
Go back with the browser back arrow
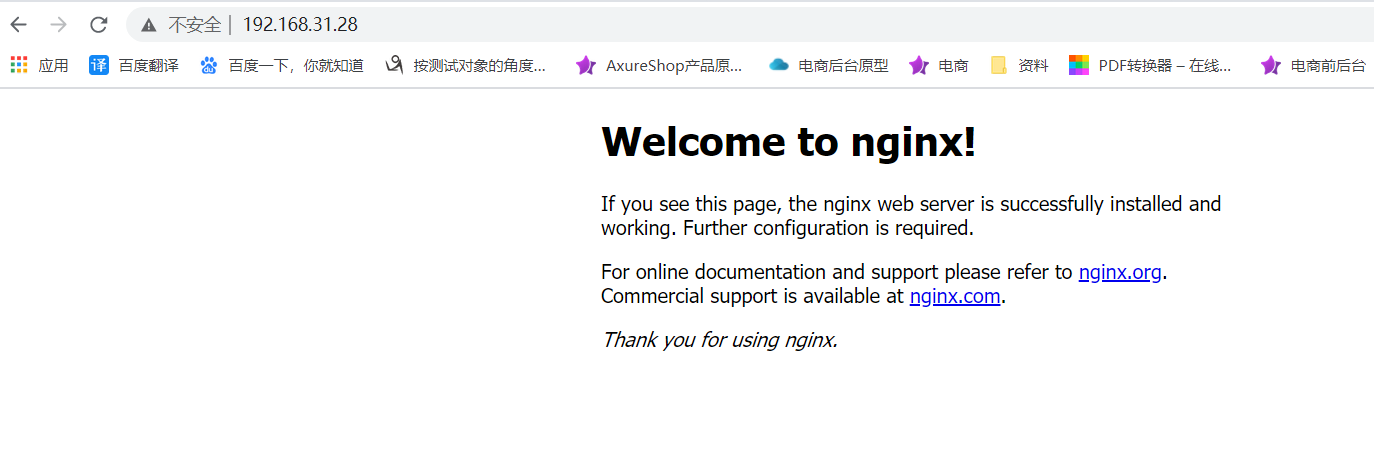(18, 25)
